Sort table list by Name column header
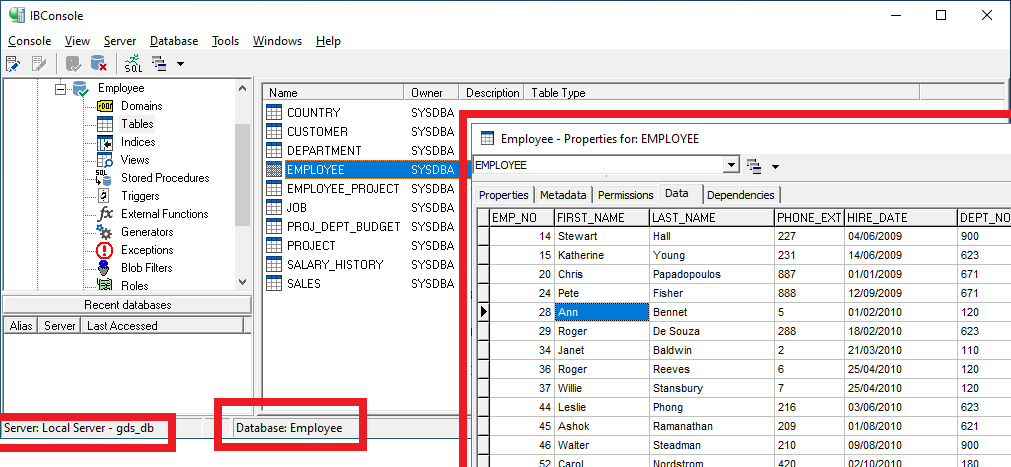Image resolution: width=1011 pixels, height=467 pixels. pos(334,93)
